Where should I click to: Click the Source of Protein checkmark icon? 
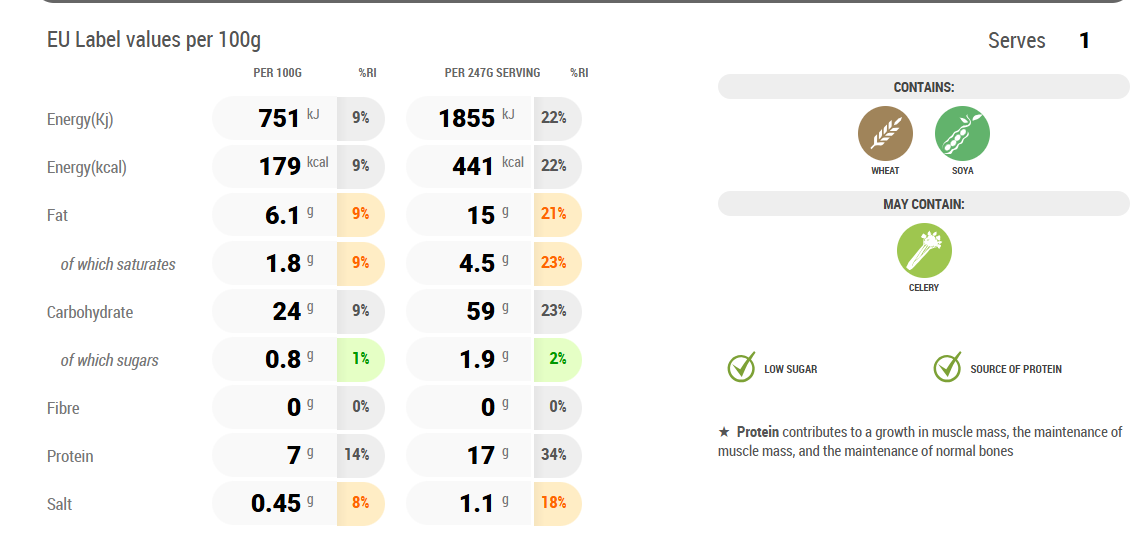(947, 368)
